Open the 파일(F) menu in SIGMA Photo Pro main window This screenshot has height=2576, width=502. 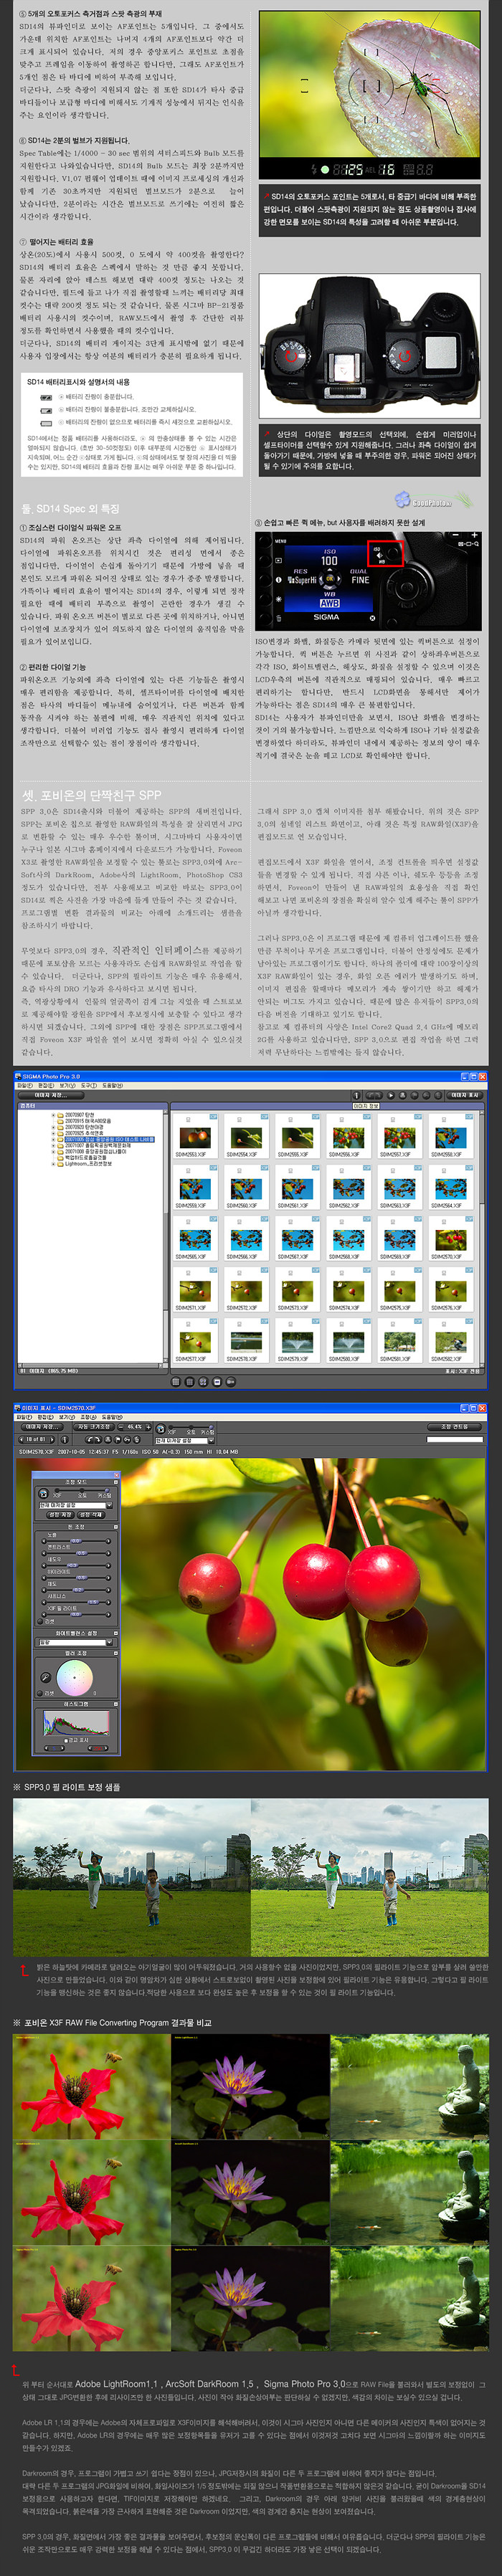(x=25, y=1086)
